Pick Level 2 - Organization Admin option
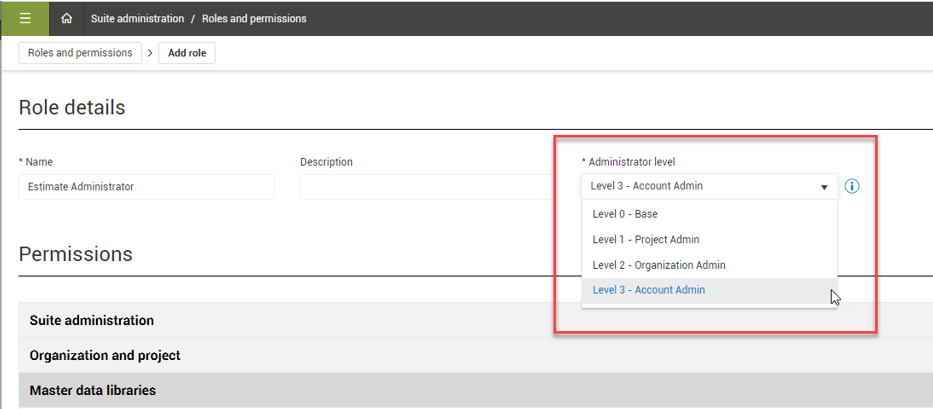The height and width of the screenshot is (409, 933). coord(658,265)
